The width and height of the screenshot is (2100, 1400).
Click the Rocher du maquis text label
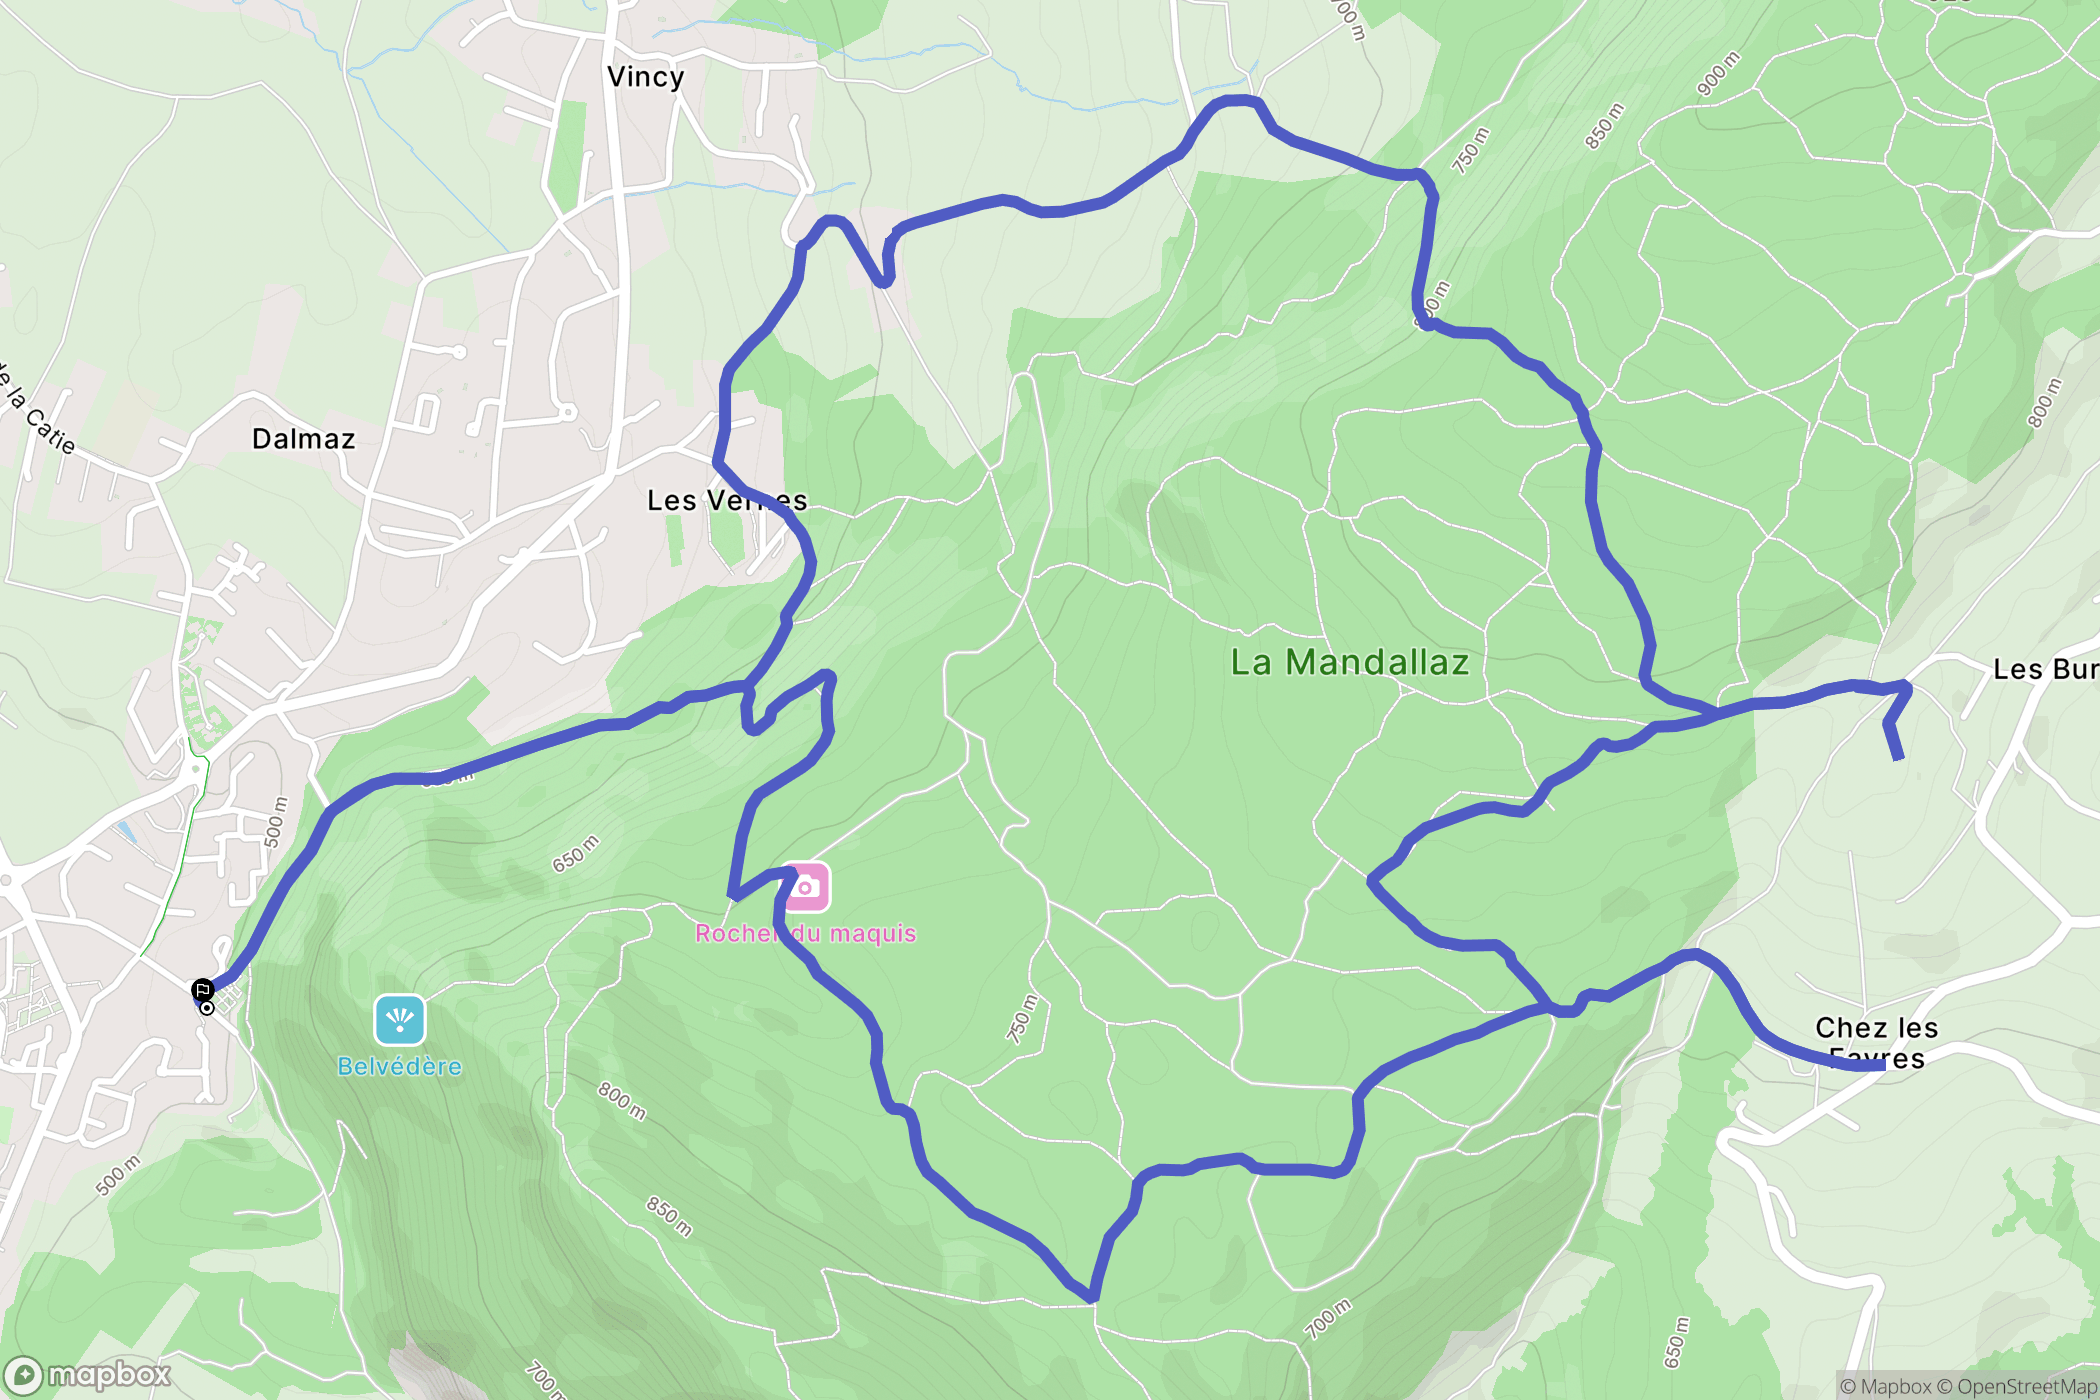pos(806,933)
